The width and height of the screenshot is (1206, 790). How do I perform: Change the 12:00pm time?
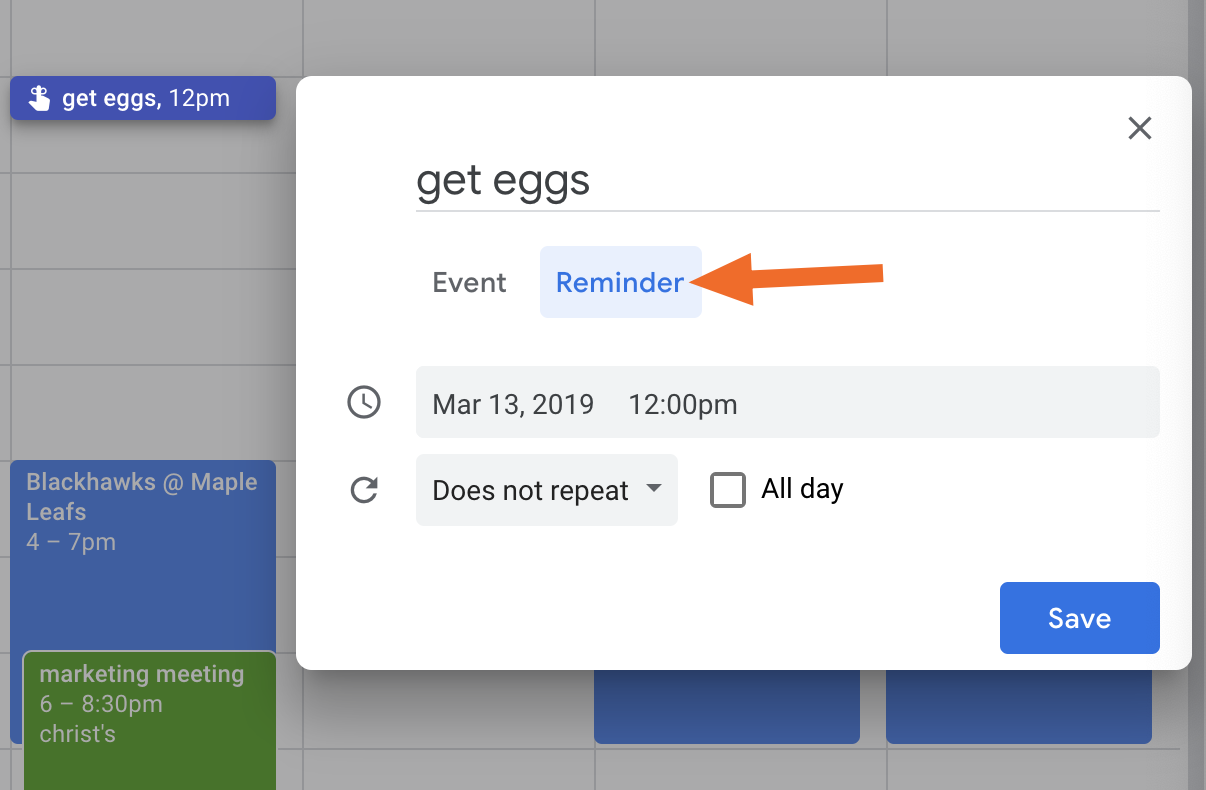tap(683, 404)
